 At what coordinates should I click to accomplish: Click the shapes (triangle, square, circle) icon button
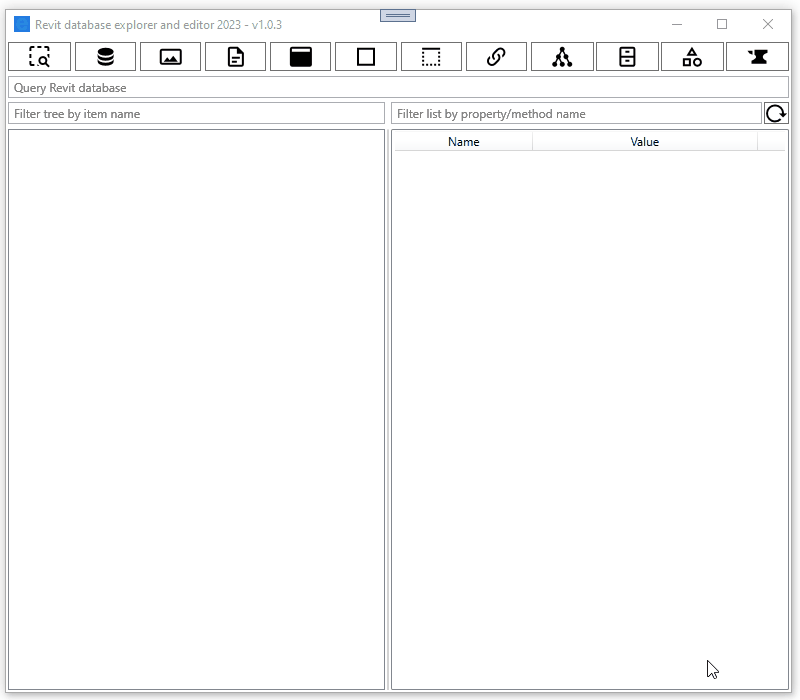[x=692, y=57]
